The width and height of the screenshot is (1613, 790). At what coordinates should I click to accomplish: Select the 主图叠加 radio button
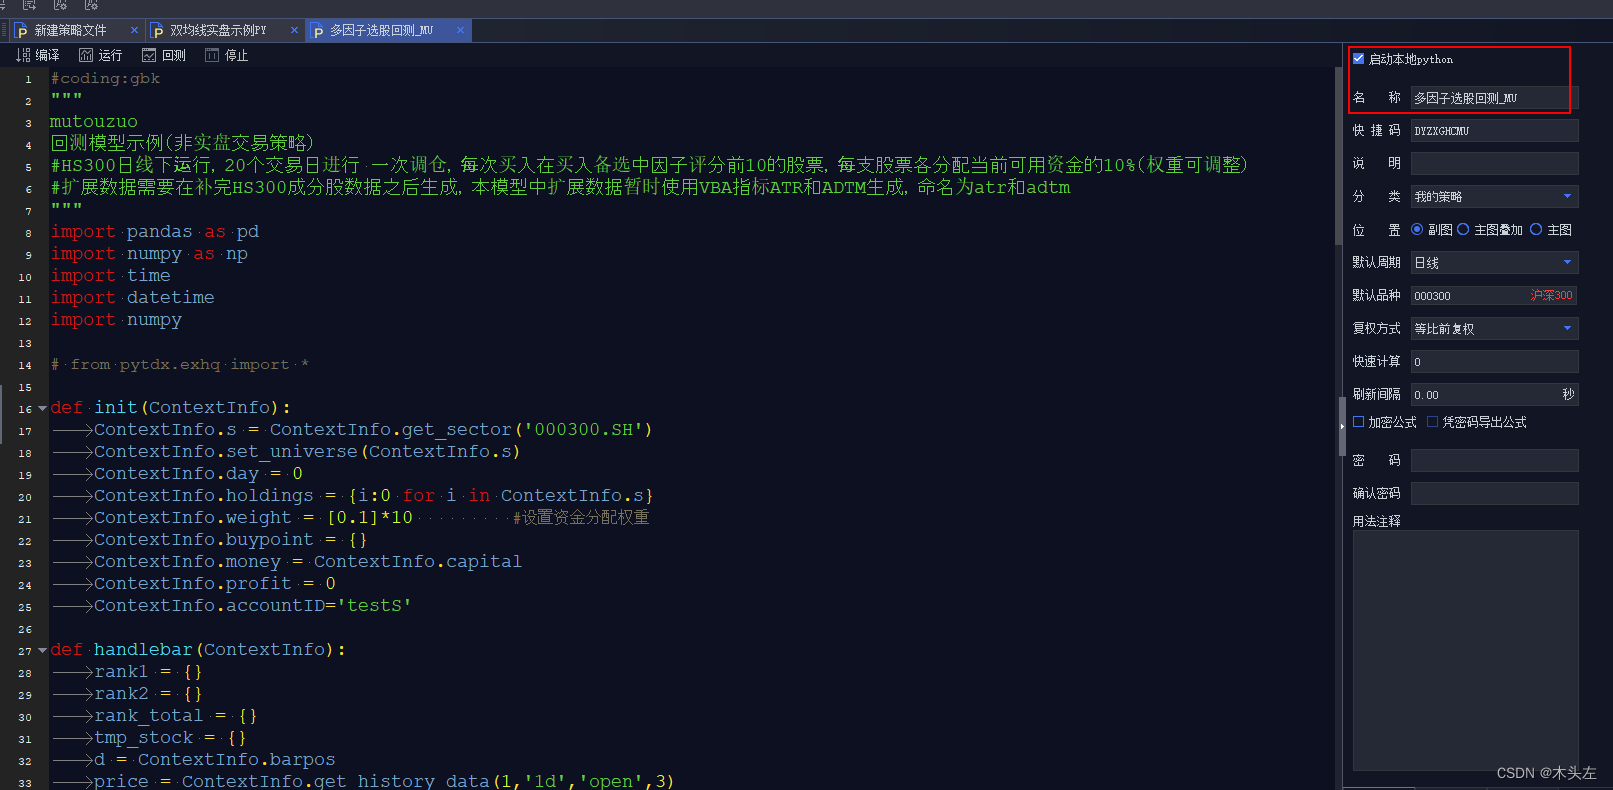click(1463, 229)
